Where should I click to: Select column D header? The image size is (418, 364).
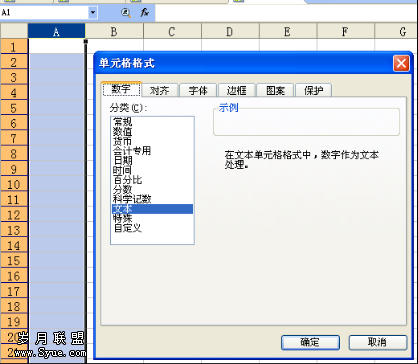(230, 31)
